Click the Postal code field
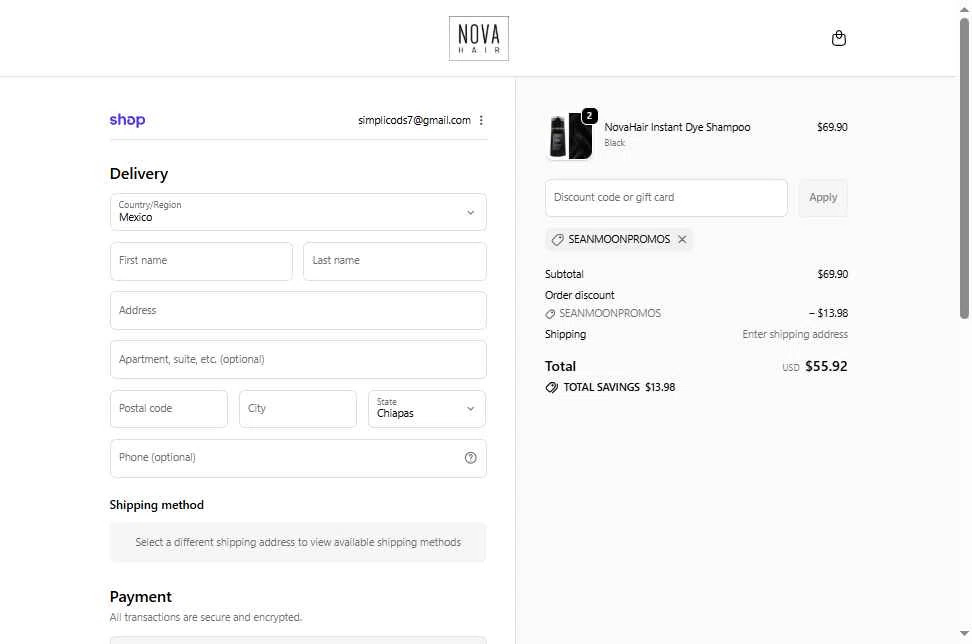The width and height of the screenshot is (972, 644). pos(169,408)
